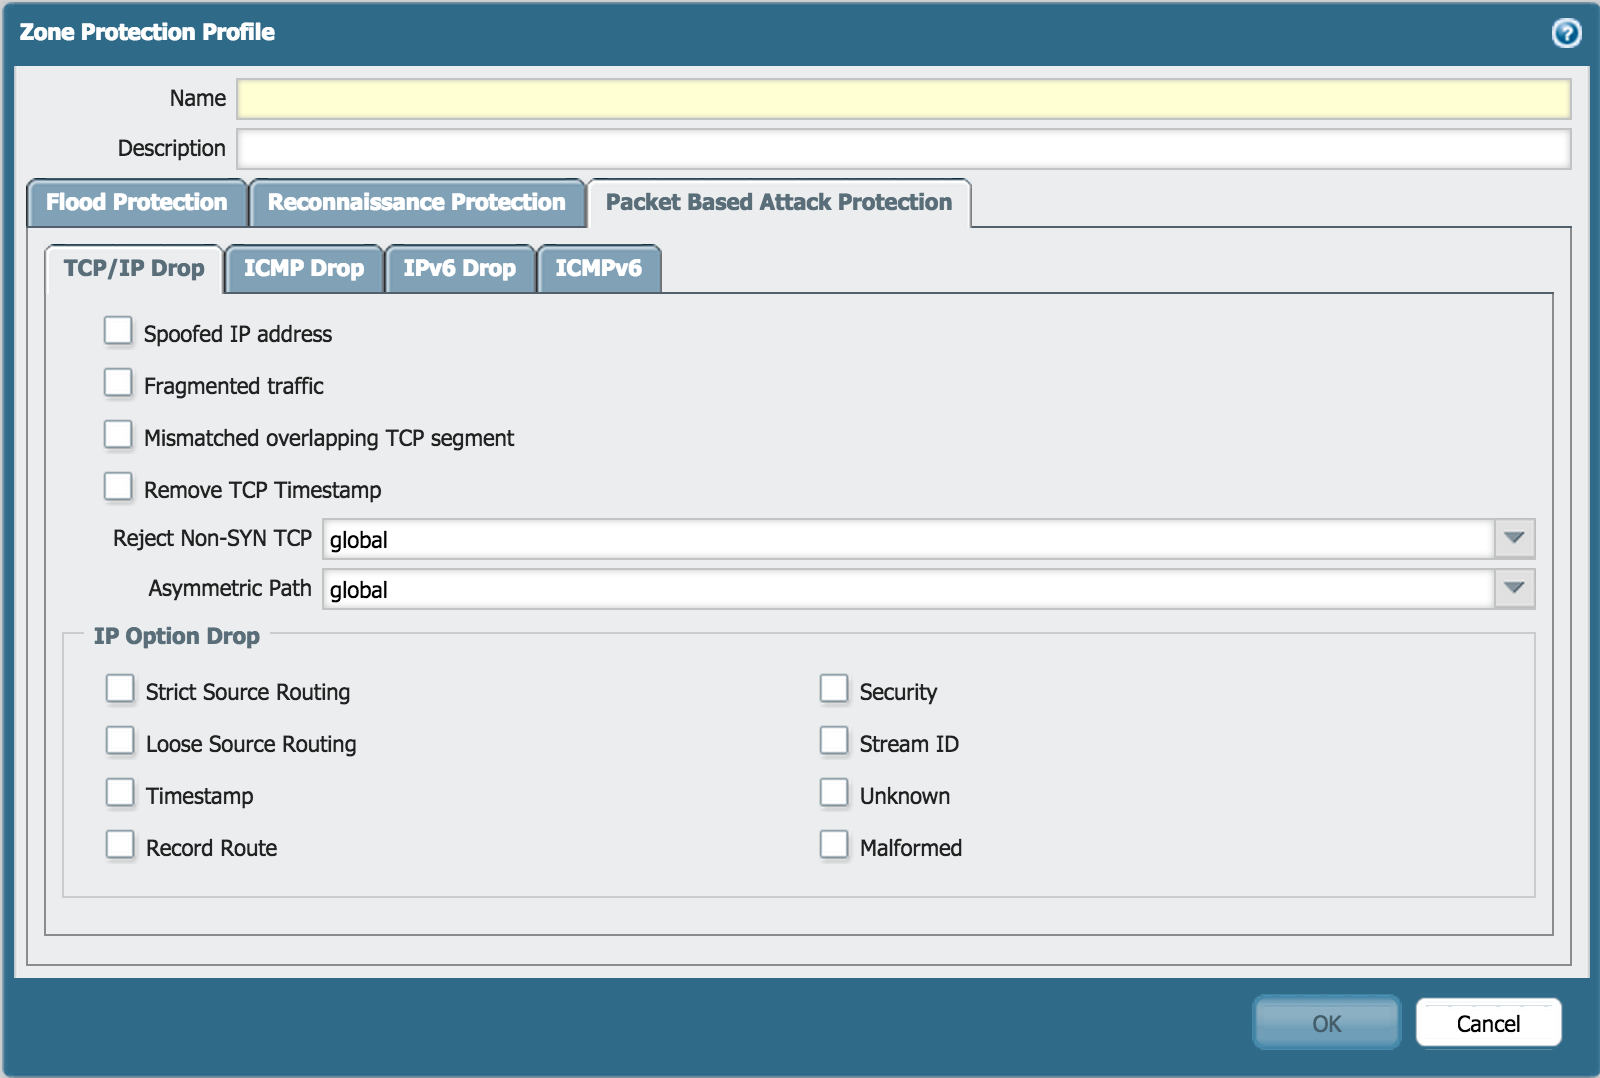Tick the Strict Source Routing checkbox
This screenshot has width=1600, height=1078.
pyautogui.click(x=120, y=689)
